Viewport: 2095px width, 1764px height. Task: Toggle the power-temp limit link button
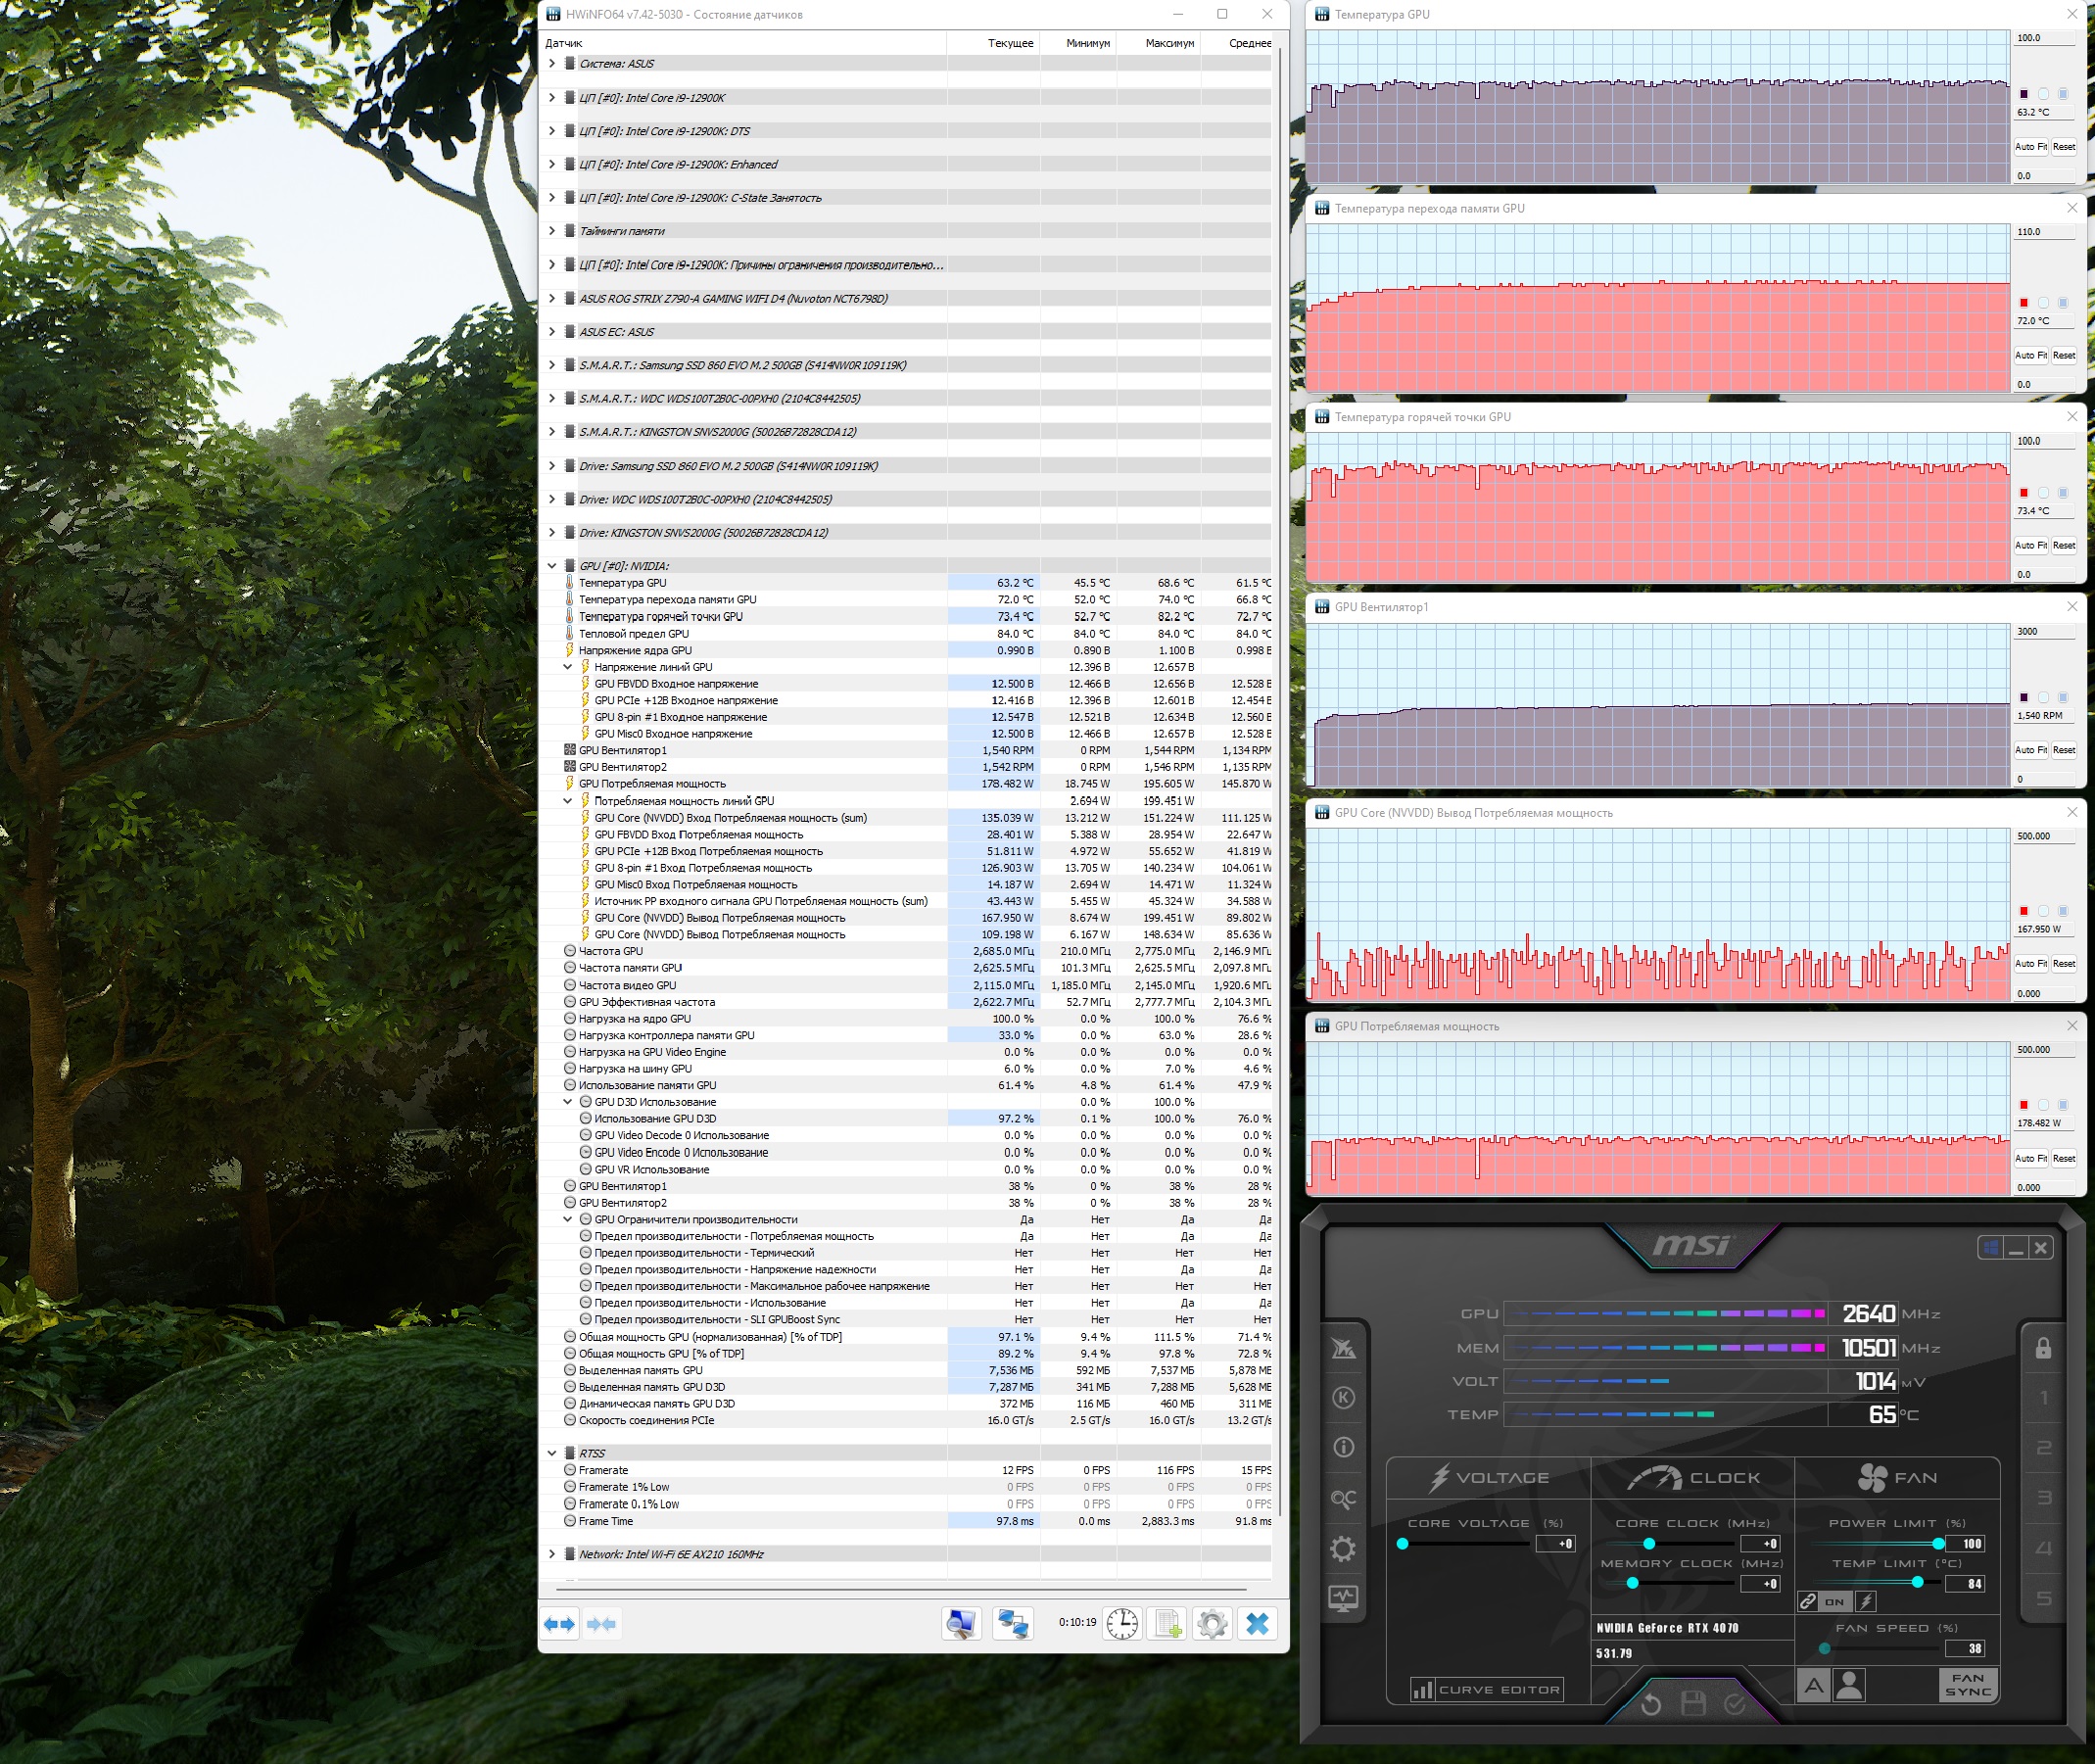point(1808,1601)
